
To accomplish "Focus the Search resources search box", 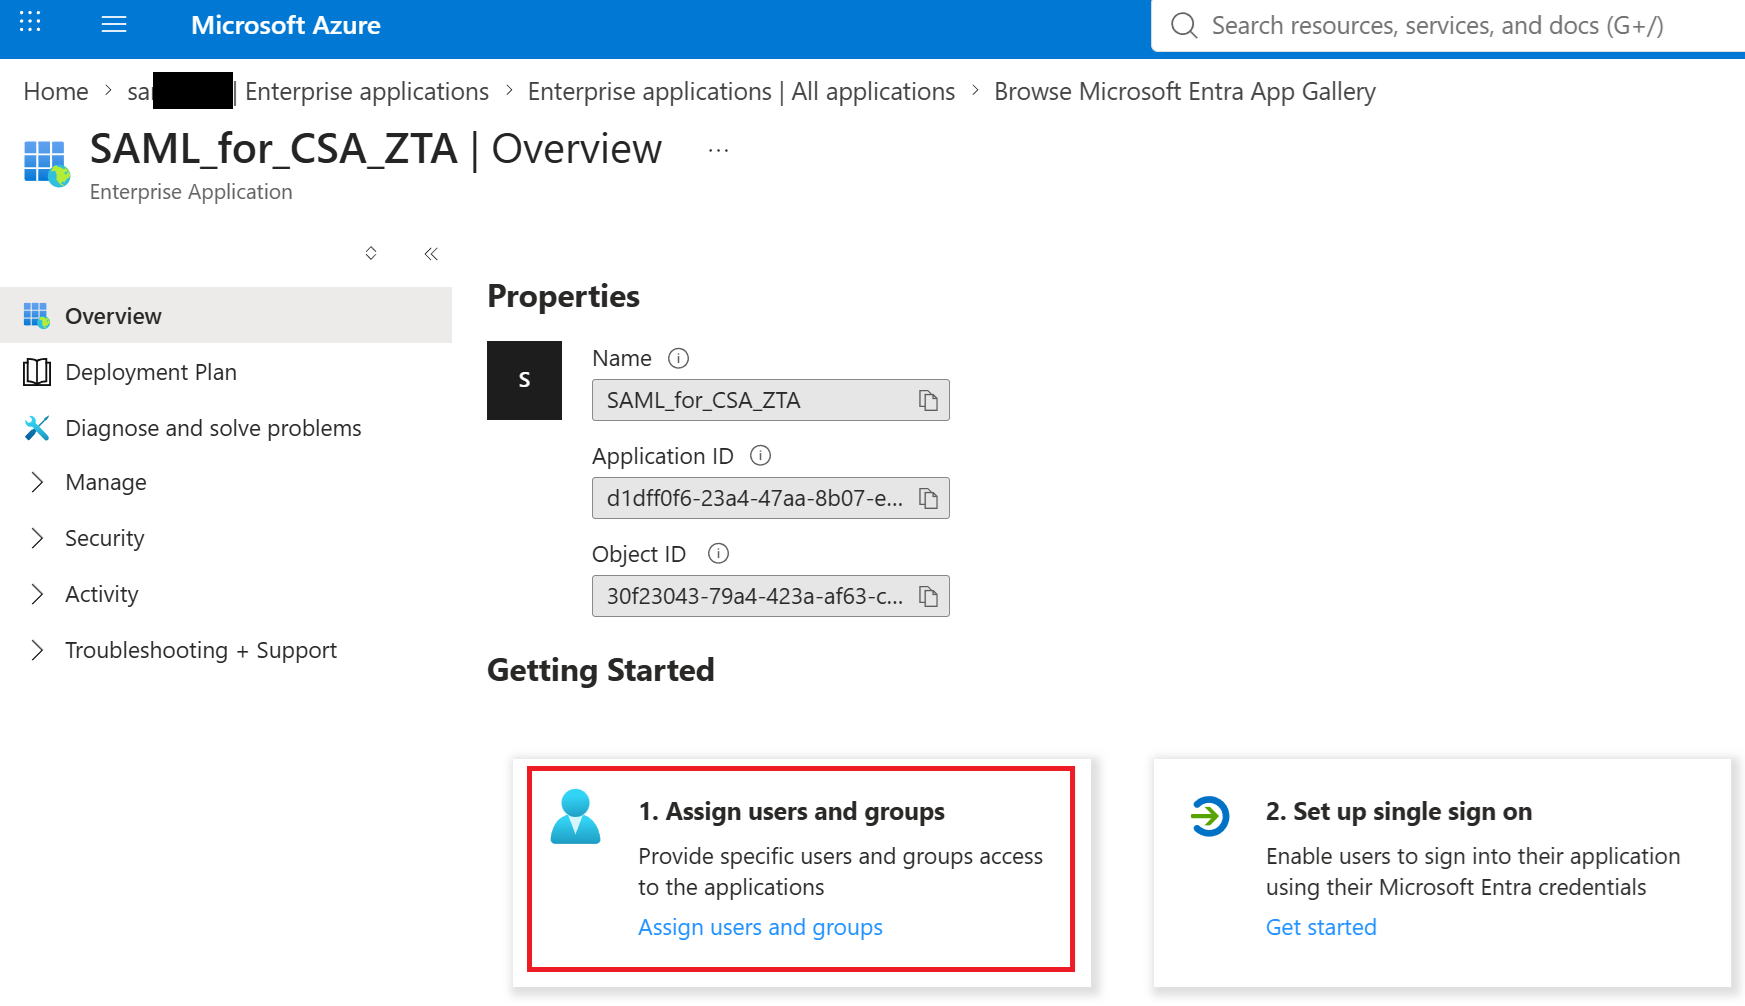I will (x=1448, y=25).
